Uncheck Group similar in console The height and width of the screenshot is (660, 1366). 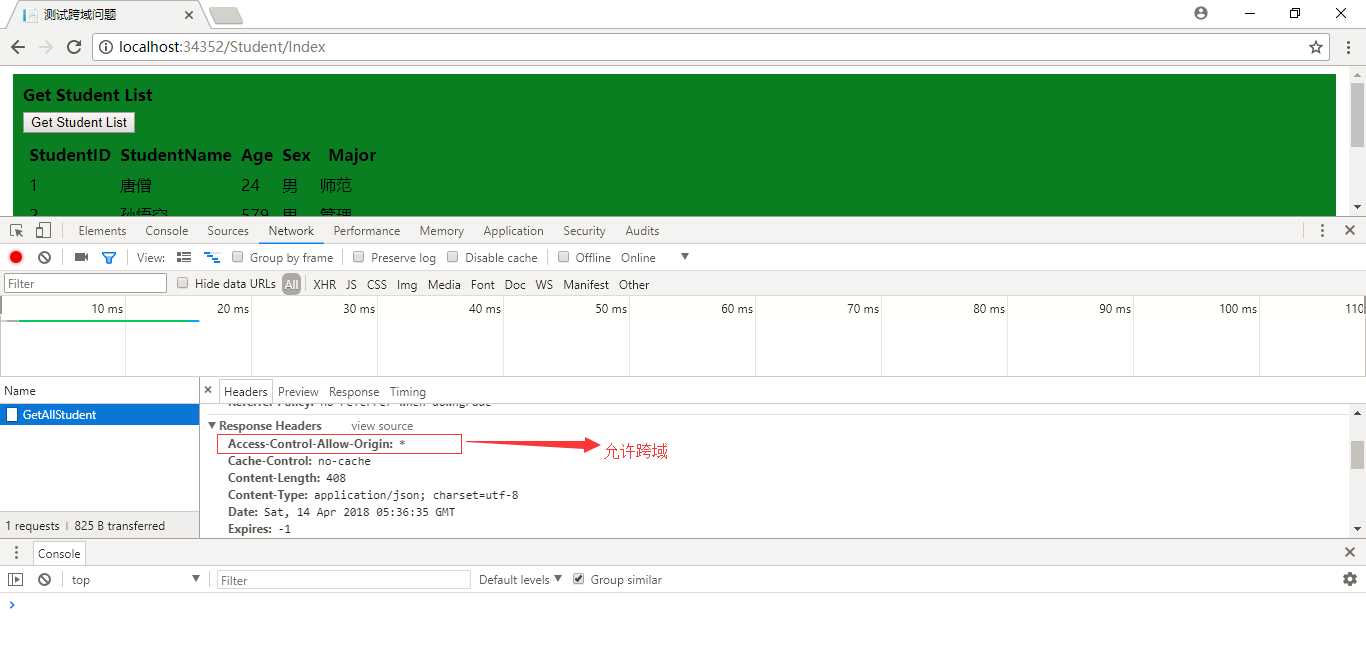coord(578,578)
